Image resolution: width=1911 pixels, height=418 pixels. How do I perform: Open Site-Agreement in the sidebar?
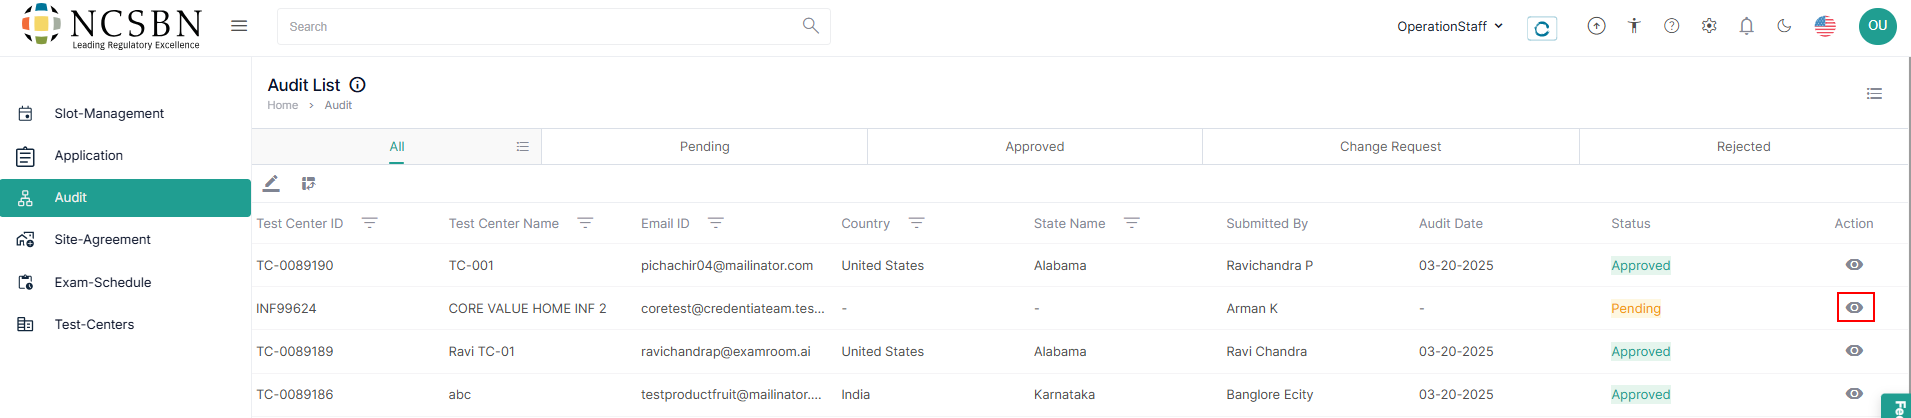[x=102, y=240]
